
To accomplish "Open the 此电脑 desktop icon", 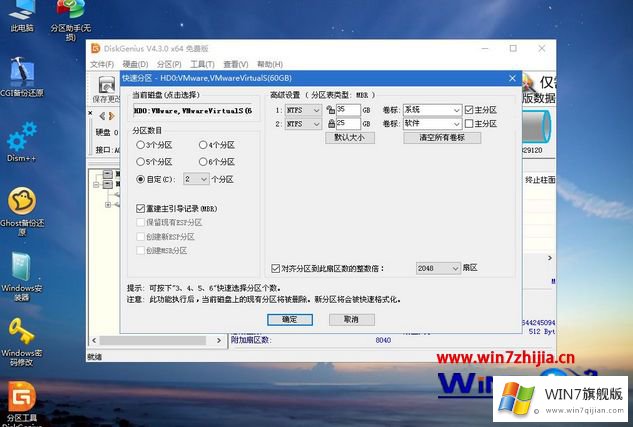I will point(22,16).
